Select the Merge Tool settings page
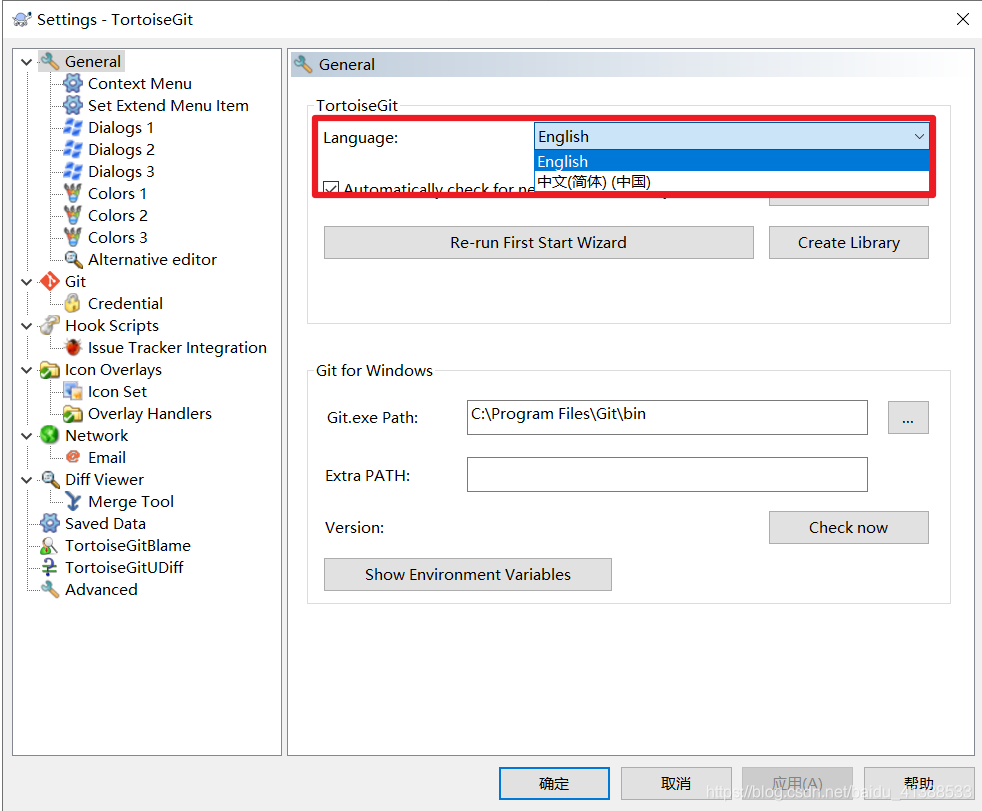 coord(131,501)
